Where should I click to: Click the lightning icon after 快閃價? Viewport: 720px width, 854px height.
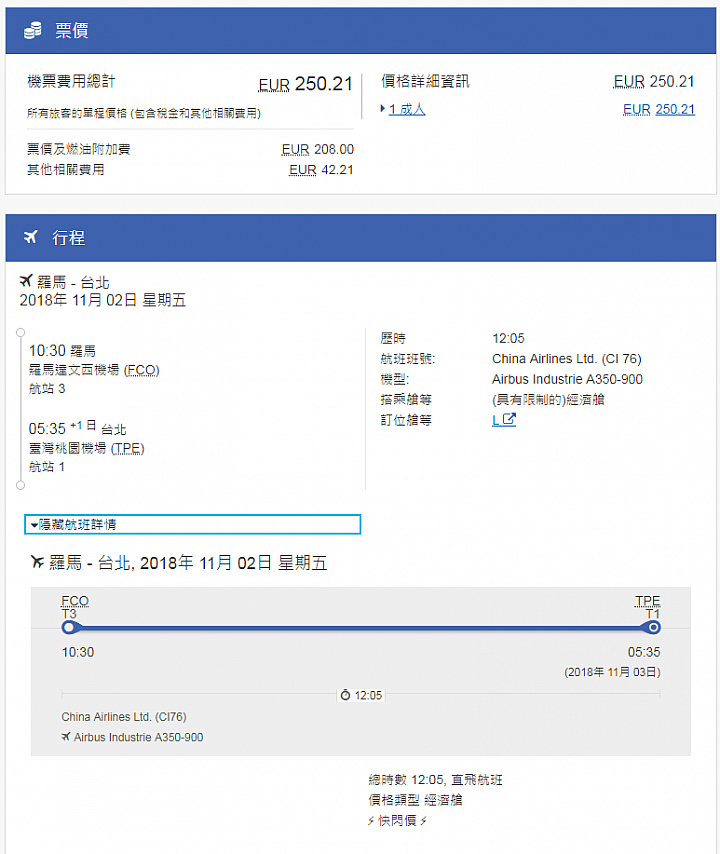point(423,820)
